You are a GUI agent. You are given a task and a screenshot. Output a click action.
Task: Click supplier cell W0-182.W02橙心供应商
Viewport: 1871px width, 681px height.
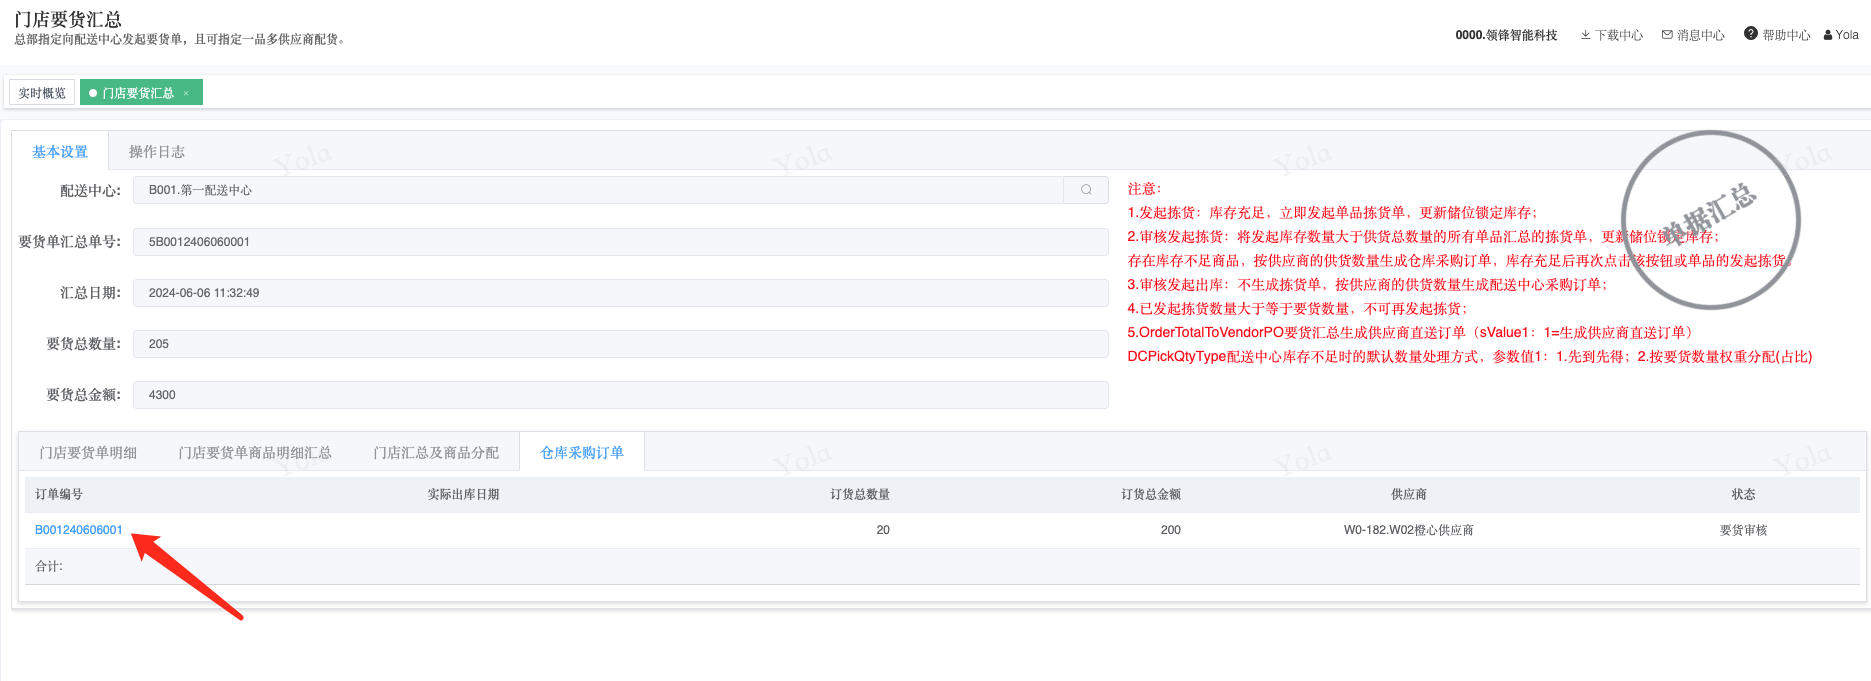[1409, 530]
